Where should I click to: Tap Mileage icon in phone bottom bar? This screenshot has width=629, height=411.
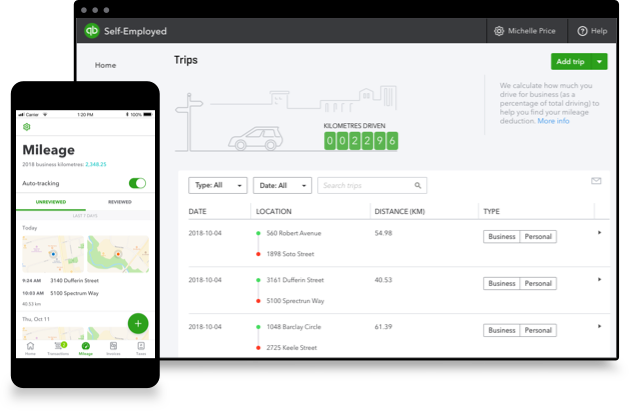click(x=86, y=348)
